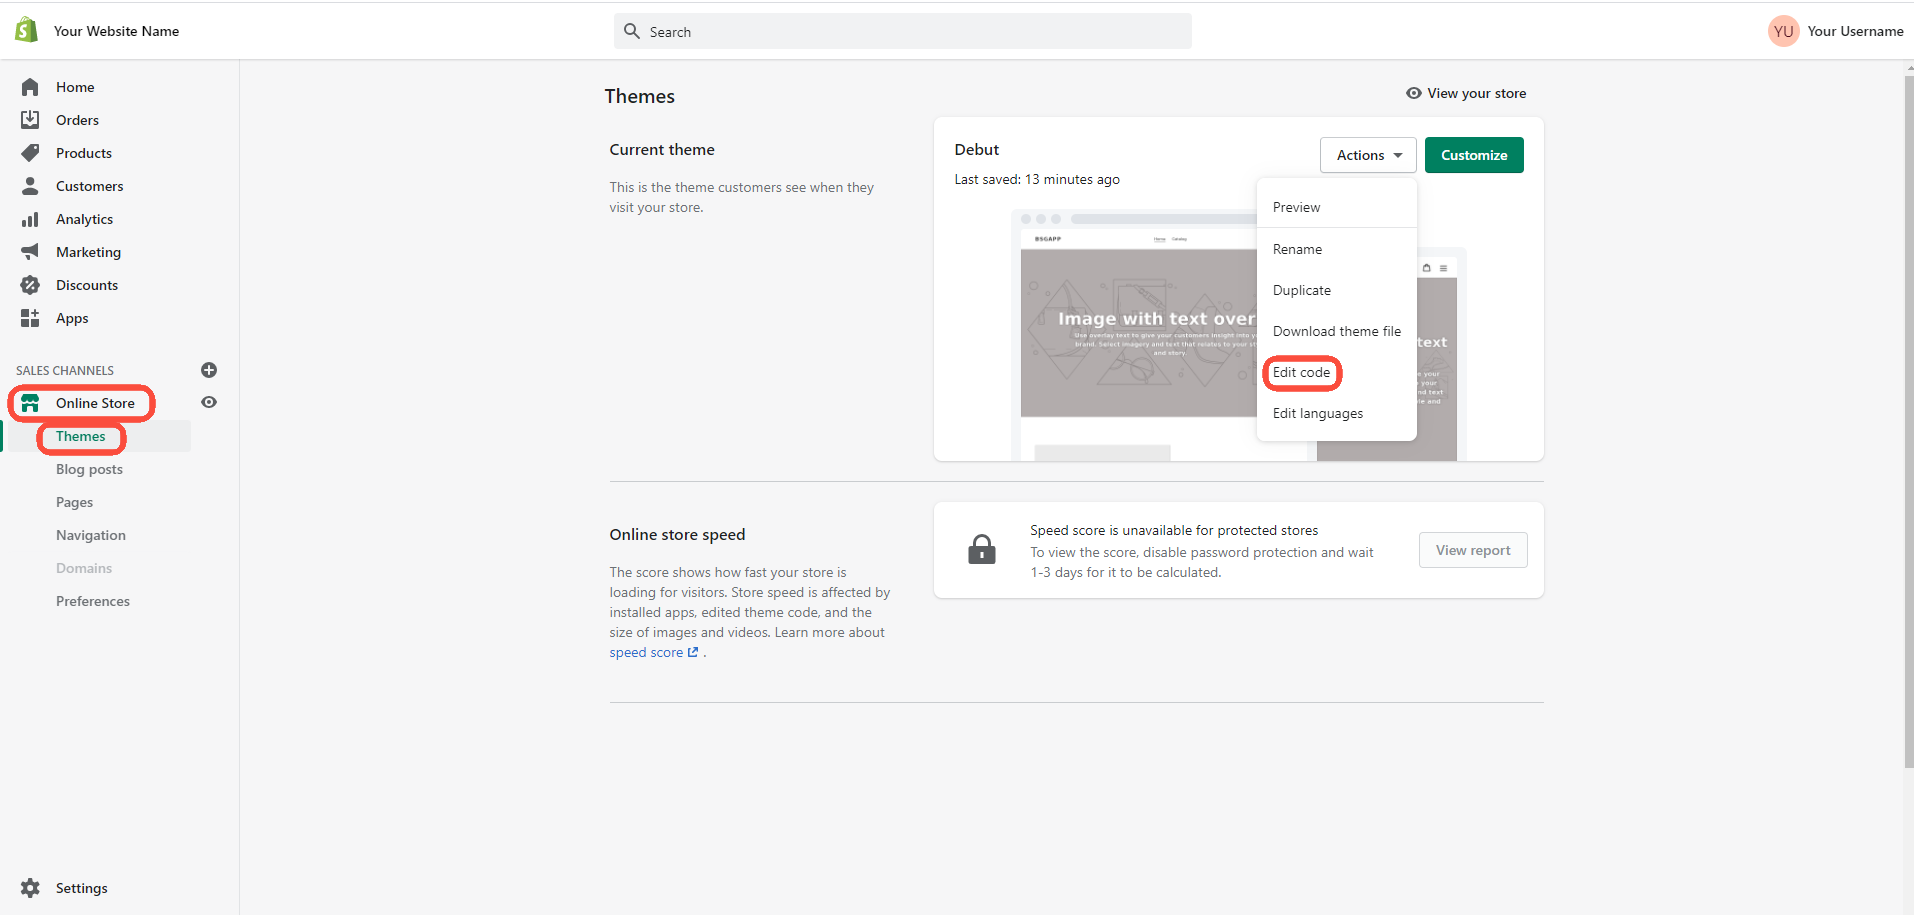
Task: Click the Customers person icon
Action: click(30, 186)
